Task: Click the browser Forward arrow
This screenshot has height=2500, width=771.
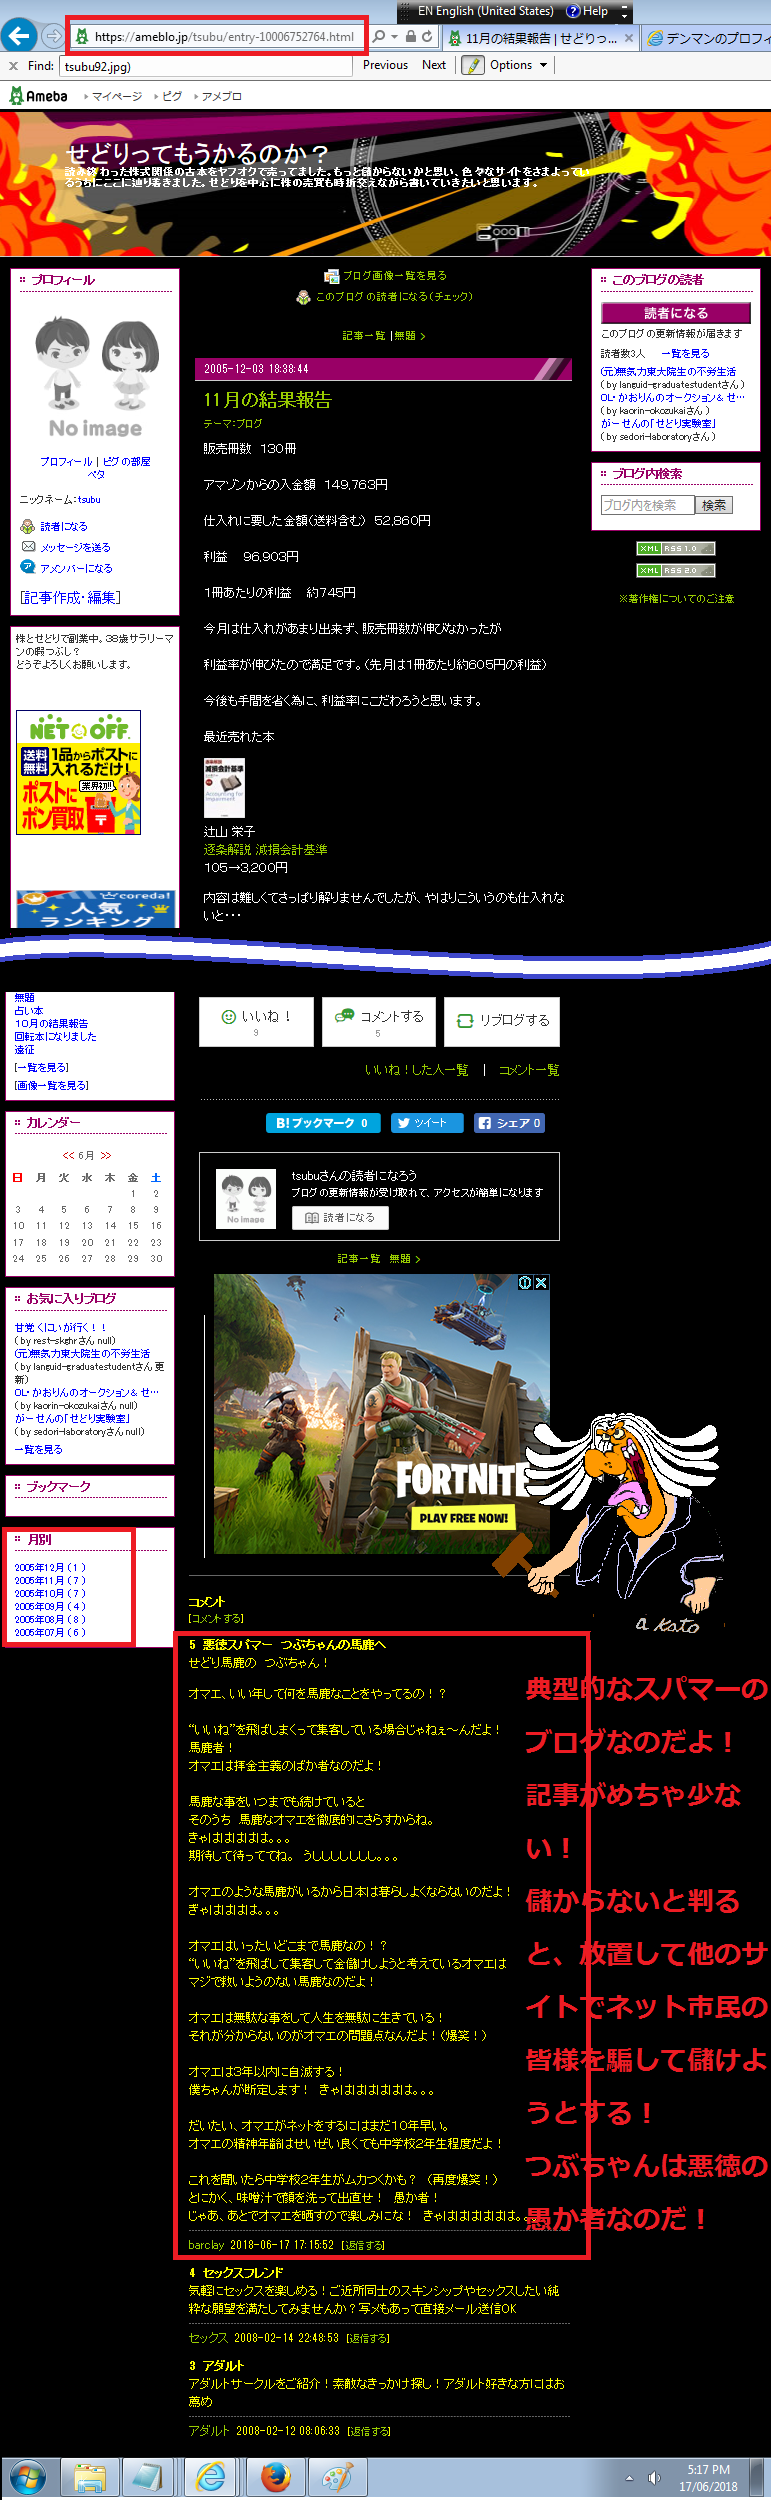Action: click(x=52, y=37)
